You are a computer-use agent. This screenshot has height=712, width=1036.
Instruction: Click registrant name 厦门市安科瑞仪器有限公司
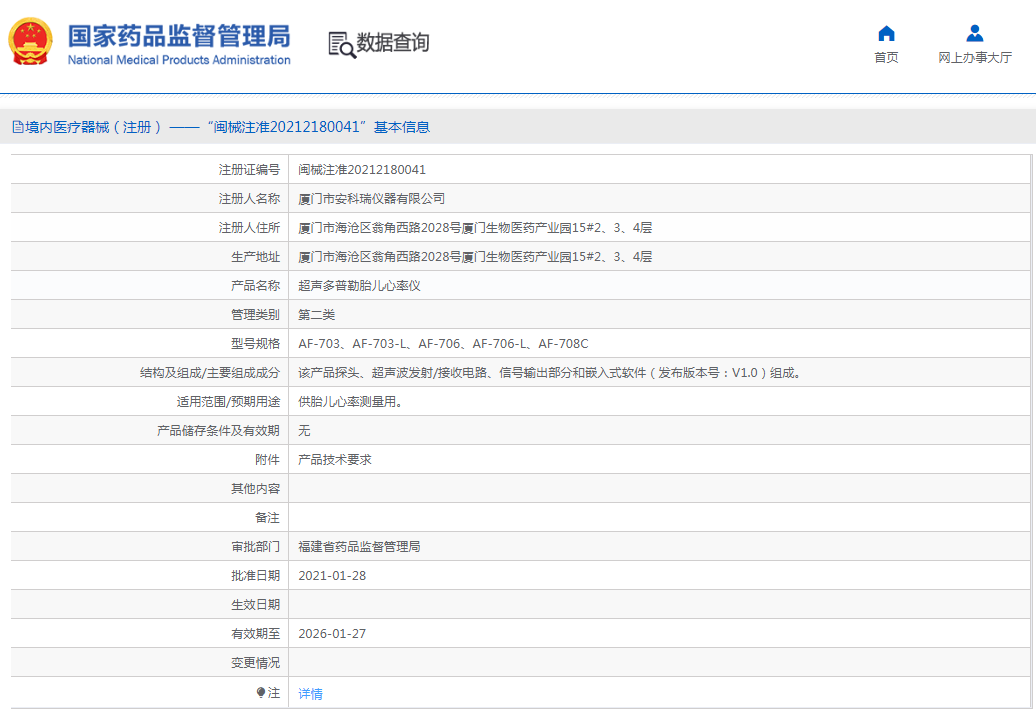(x=372, y=199)
